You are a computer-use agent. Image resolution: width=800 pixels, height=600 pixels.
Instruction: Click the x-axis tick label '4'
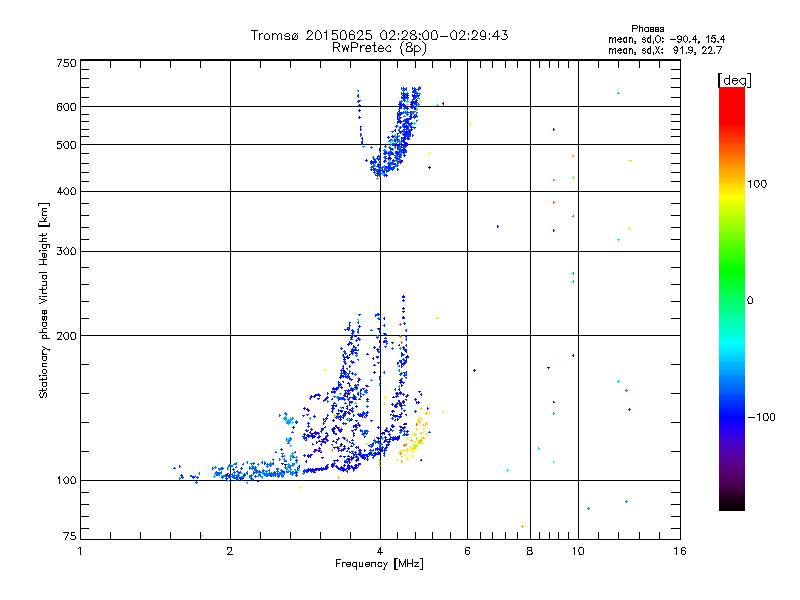coord(380,551)
